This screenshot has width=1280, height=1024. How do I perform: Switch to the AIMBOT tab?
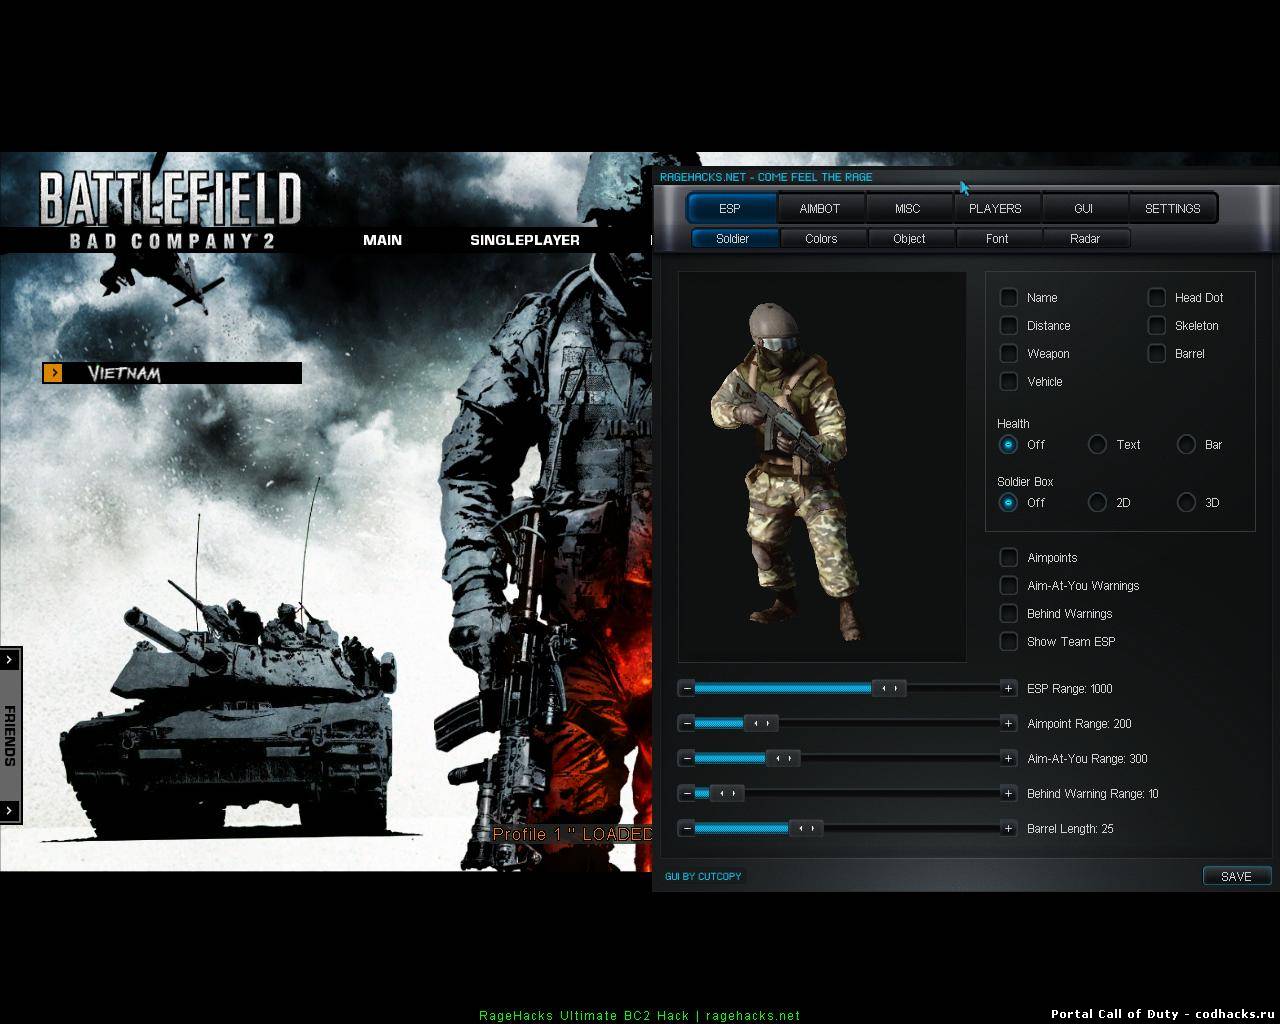(820, 208)
